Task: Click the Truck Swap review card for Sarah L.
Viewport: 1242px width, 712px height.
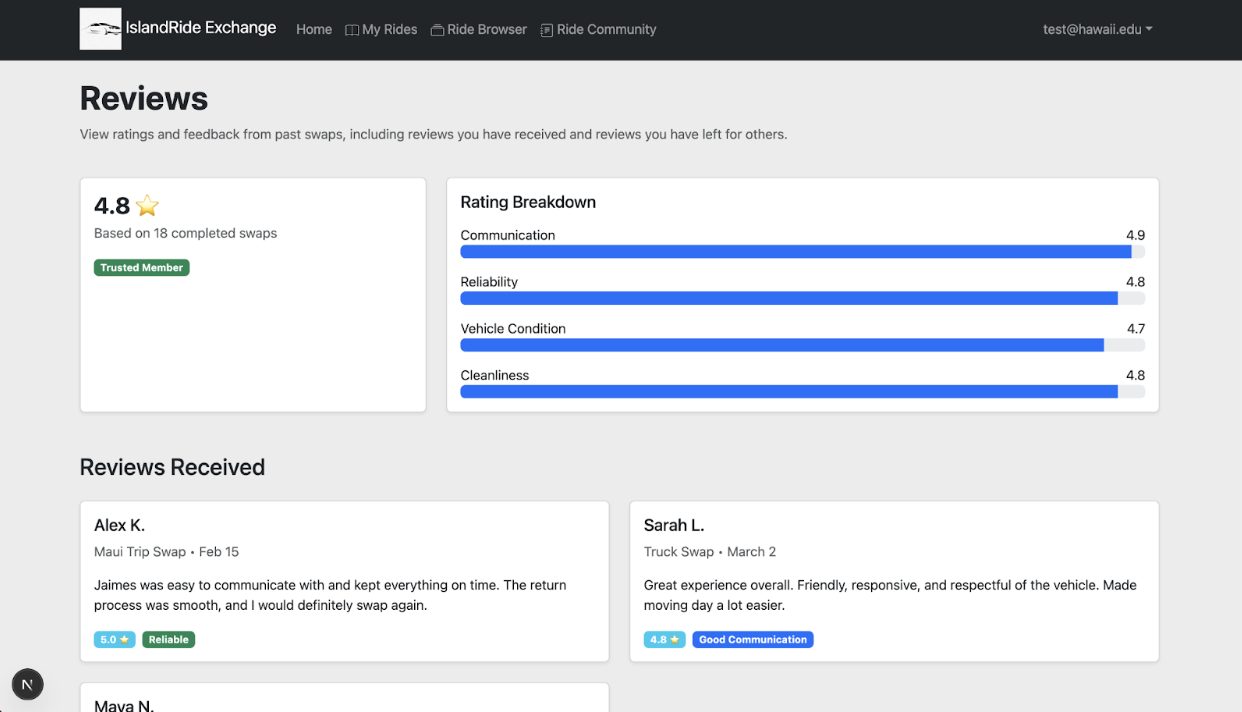Action: click(x=894, y=581)
